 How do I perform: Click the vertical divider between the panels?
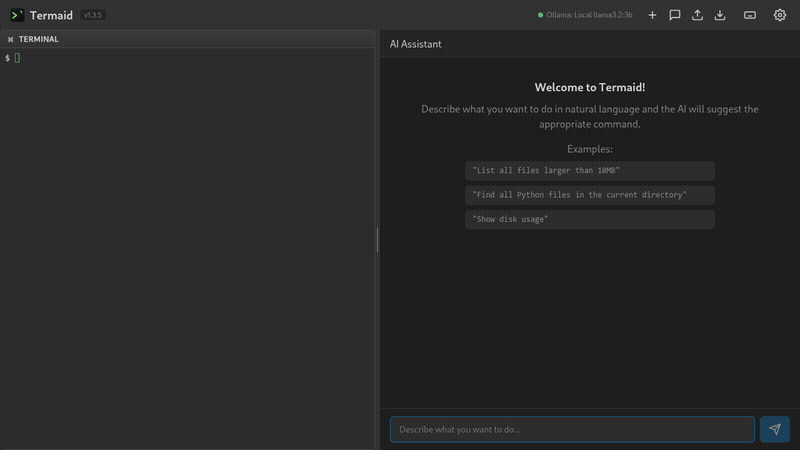pyautogui.click(x=377, y=239)
